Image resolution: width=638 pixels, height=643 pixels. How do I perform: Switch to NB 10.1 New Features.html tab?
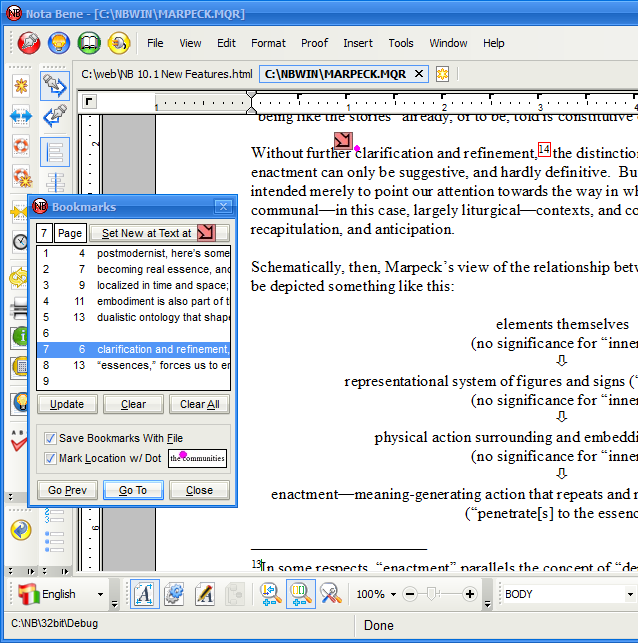coord(167,74)
